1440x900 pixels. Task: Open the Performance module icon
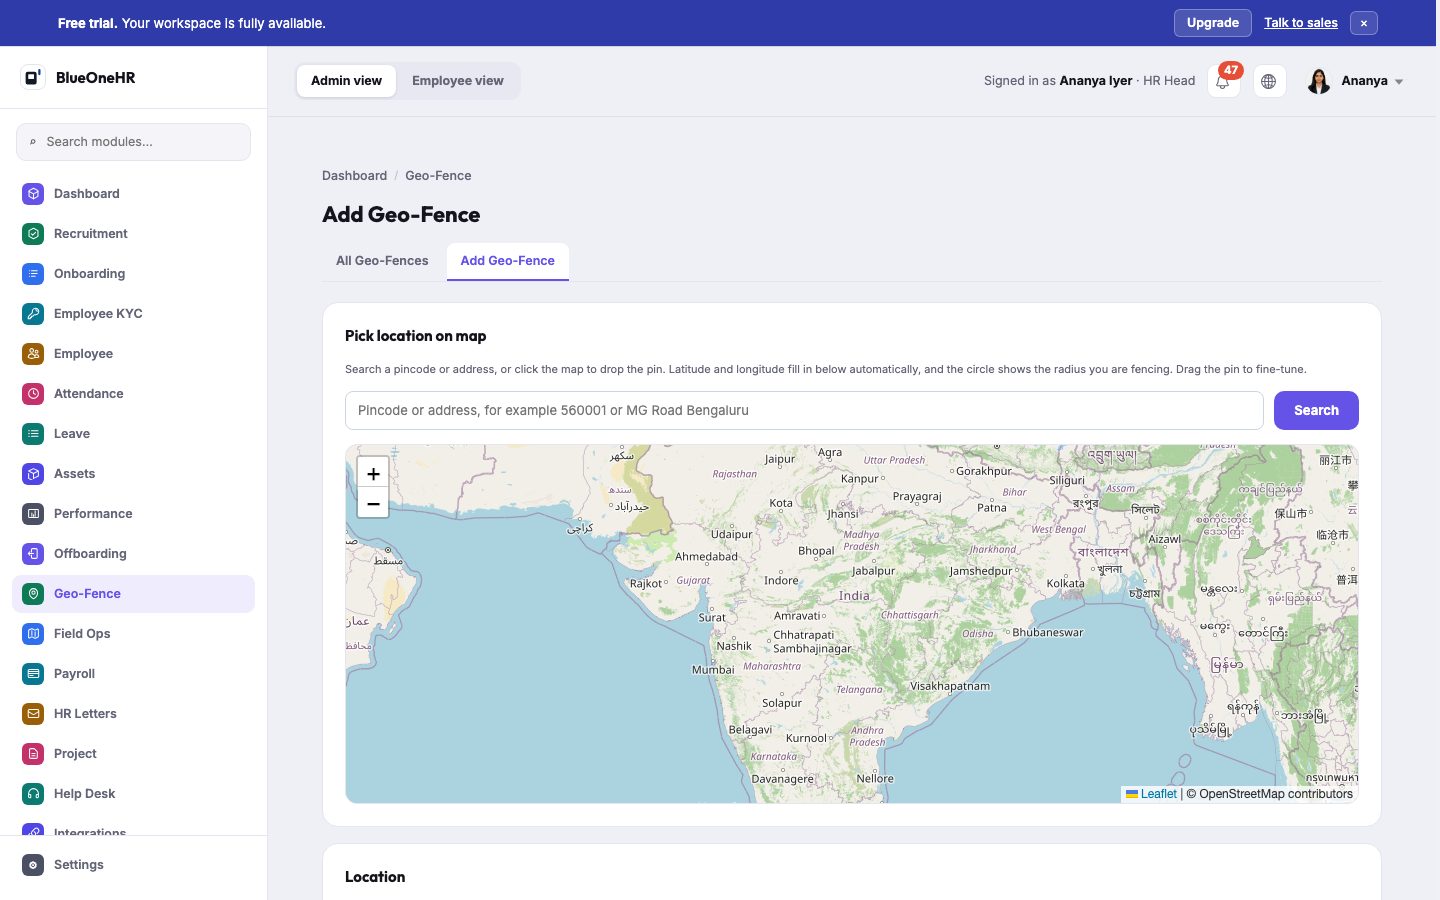tap(33, 514)
